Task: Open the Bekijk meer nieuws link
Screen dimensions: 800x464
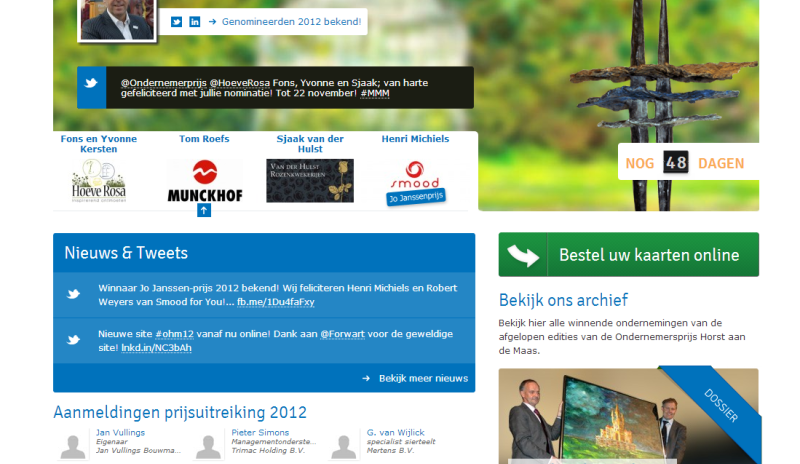Action: (416, 378)
